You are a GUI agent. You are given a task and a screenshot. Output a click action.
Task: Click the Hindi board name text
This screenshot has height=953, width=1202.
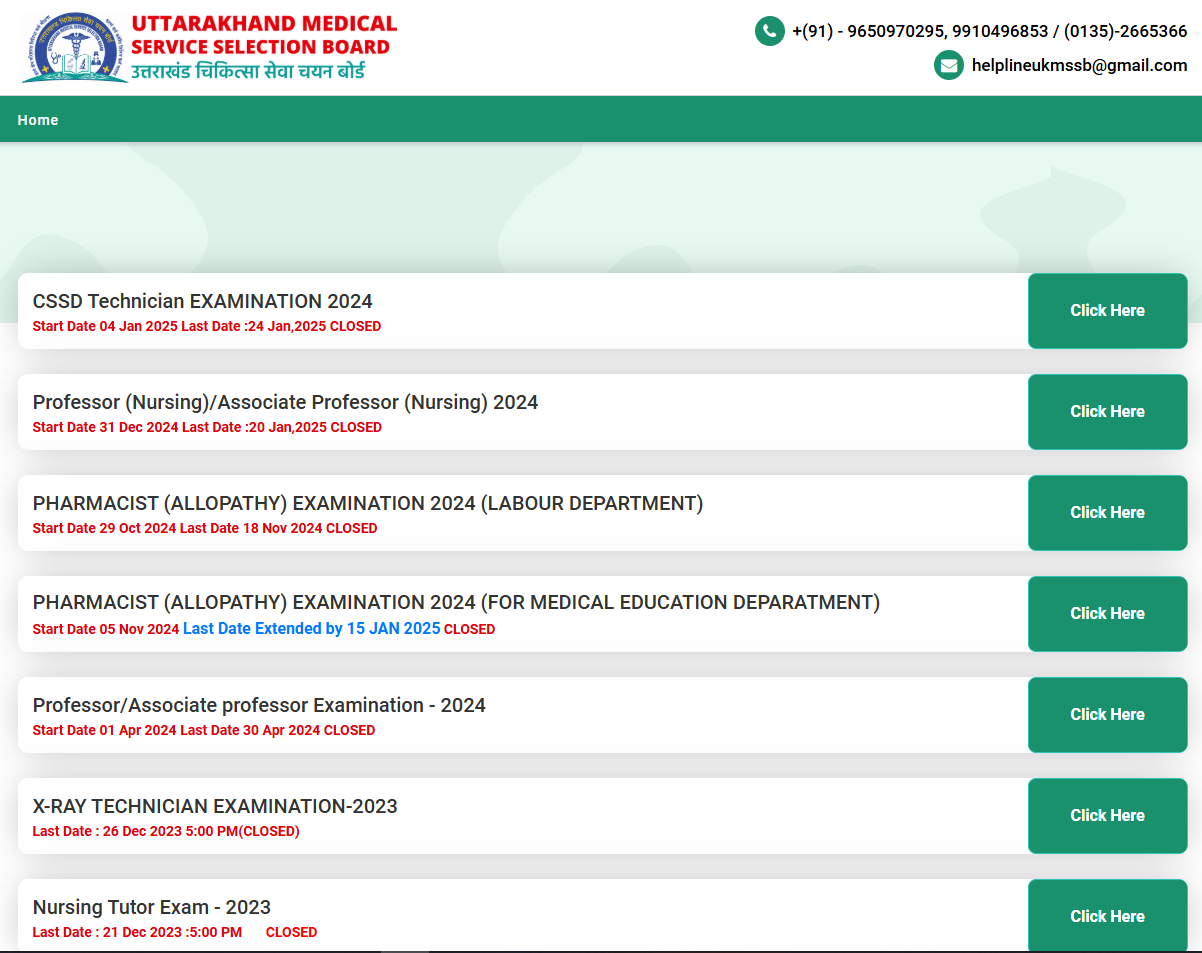(248, 71)
